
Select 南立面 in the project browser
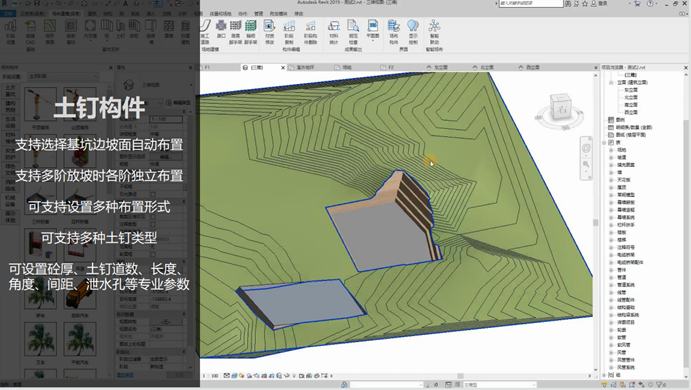(x=631, y=105)
